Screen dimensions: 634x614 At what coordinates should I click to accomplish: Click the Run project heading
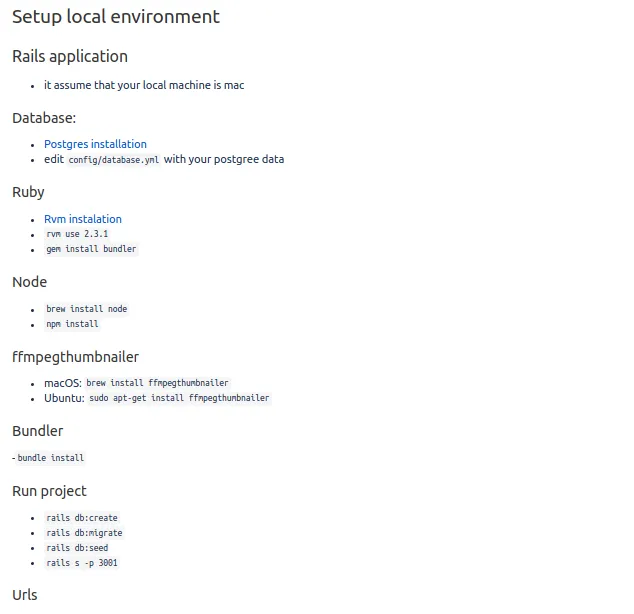(49, 491)
